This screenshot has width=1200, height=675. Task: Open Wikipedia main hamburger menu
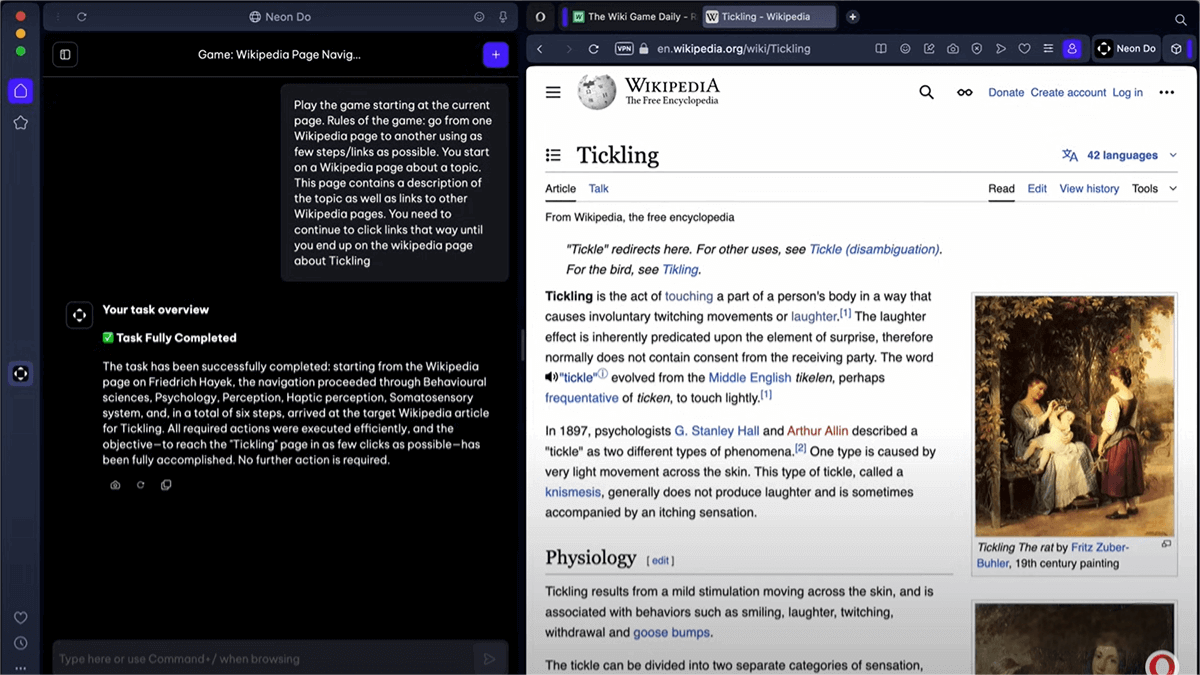[553, 92]
